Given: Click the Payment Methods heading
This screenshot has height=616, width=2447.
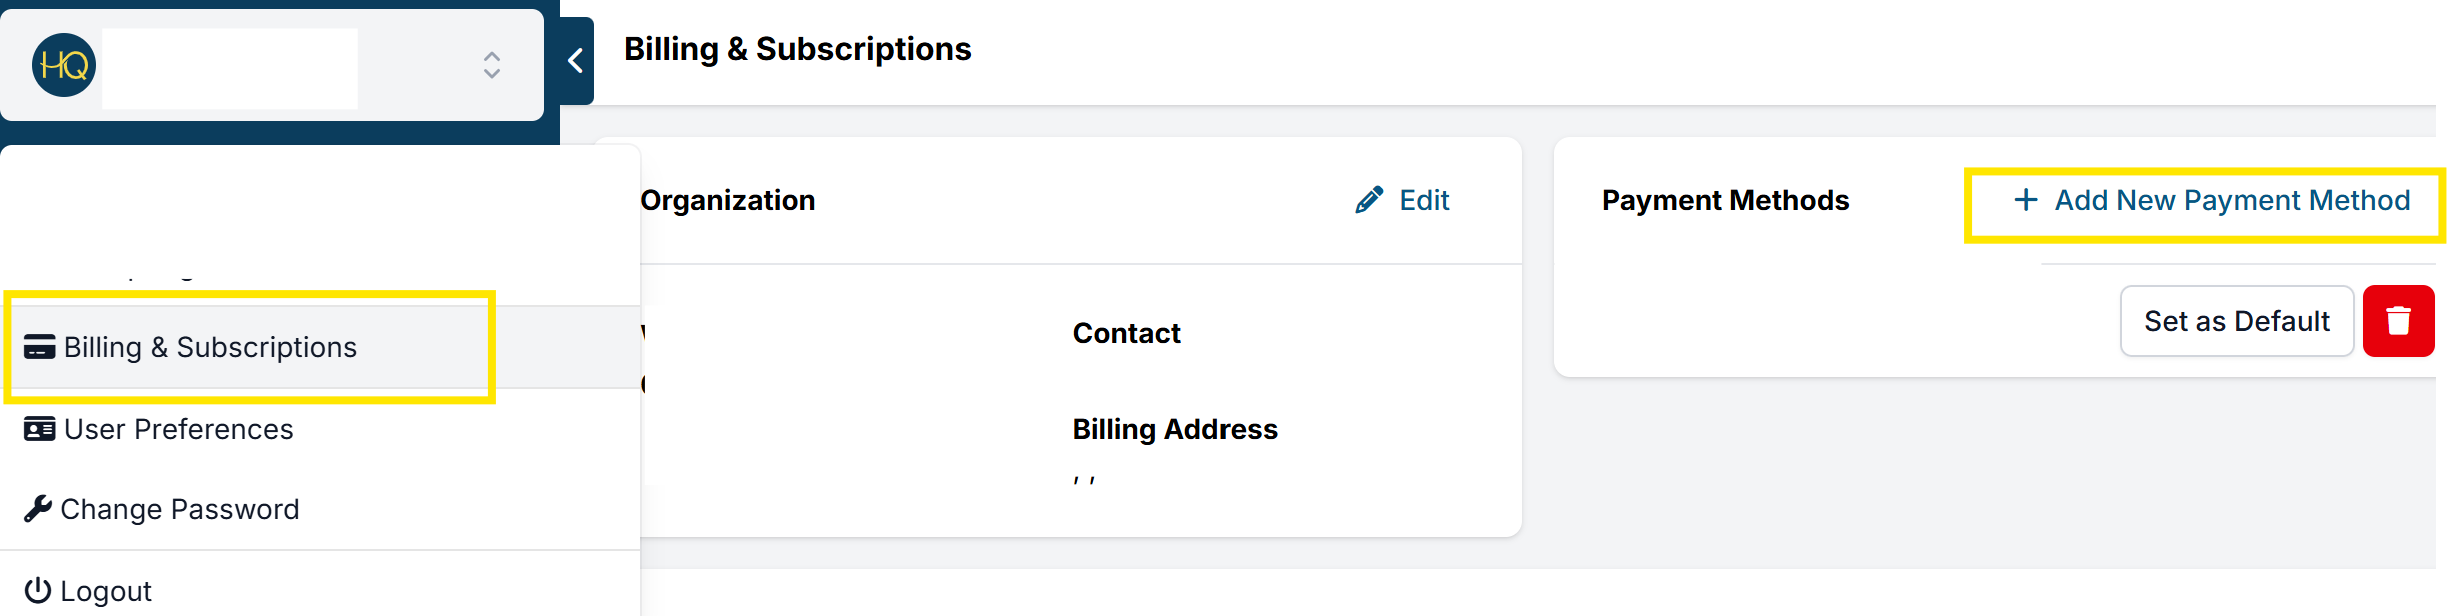Looking at the screenshot, I should [1725, 200].
